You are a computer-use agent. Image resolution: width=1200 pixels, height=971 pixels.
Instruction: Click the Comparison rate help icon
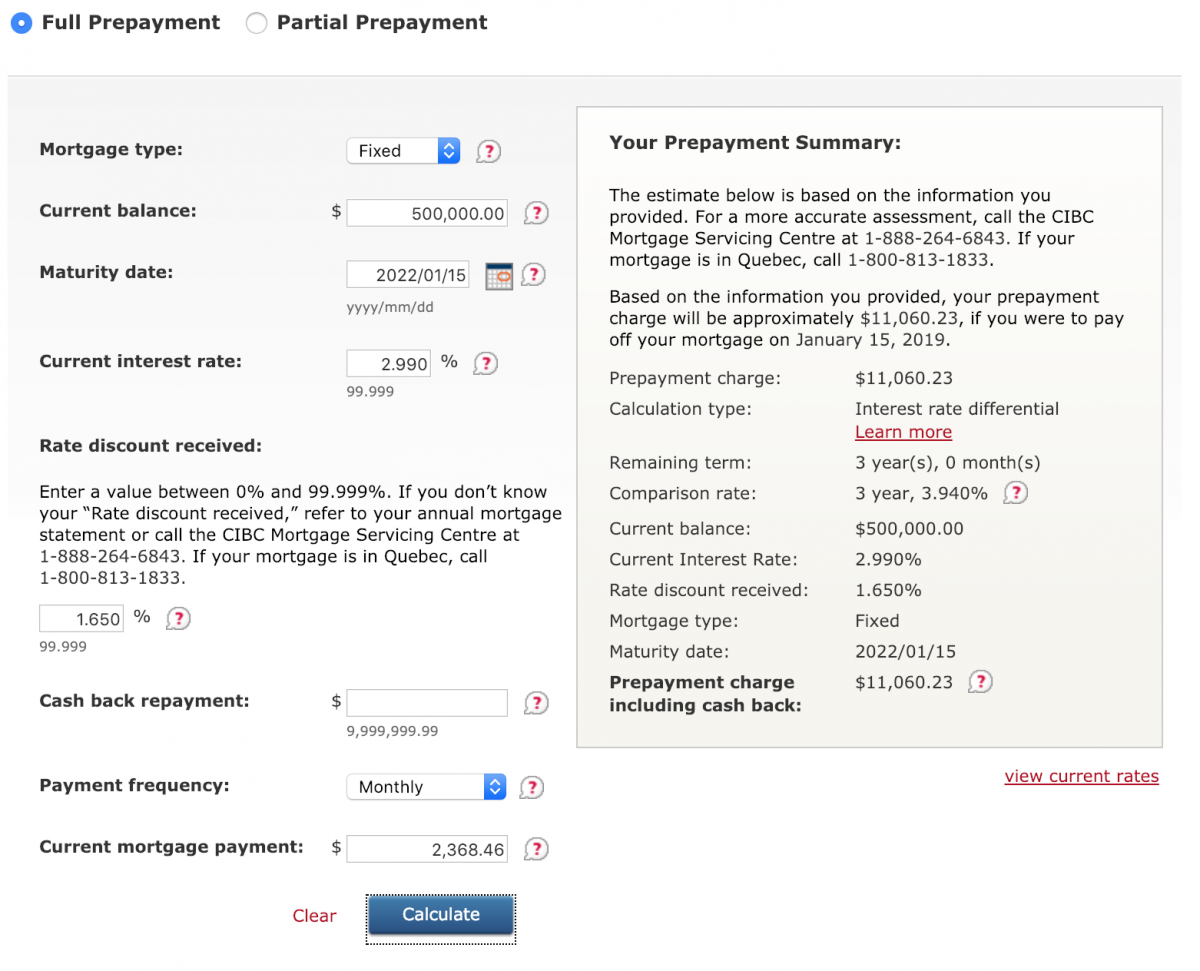pos(1015,492)
